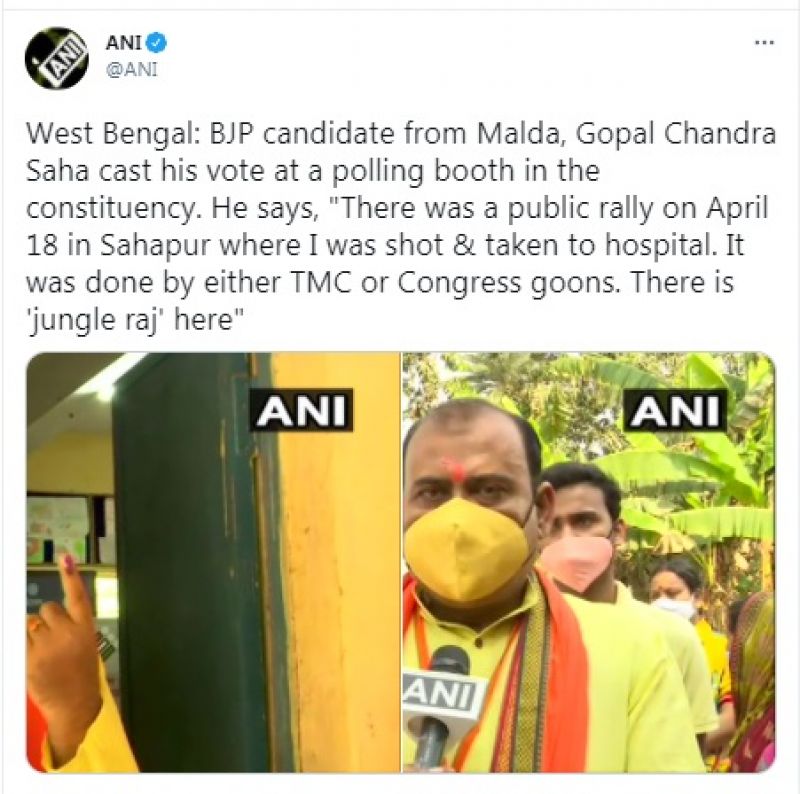800x794 pixels.
Task: Click the ANI display name
Action: pyautogui.click(x=123, y=43)
